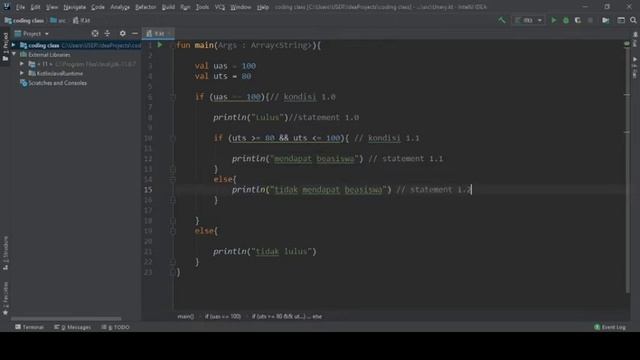This screenshot has height=360, width=640.
Task: Click the Kotlin file breadcrumb in navigation bar
Action: pyautogui.click(x=82, y=20)
